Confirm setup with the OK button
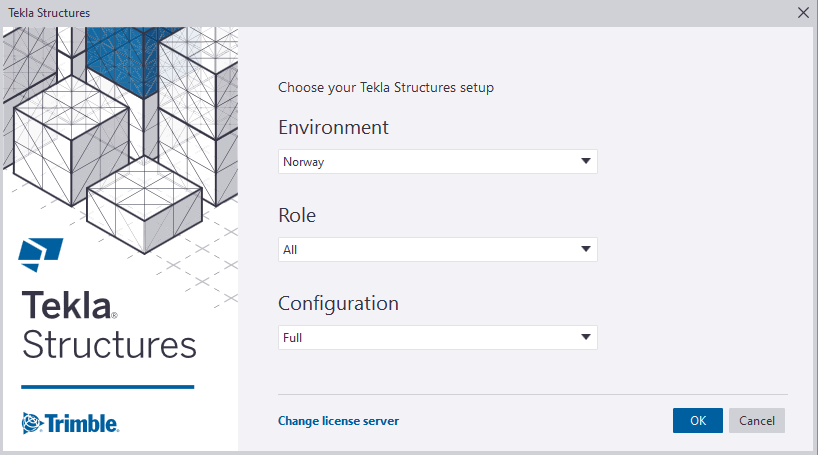The height and width of the screenshot is (455, 818). (697, 421)
